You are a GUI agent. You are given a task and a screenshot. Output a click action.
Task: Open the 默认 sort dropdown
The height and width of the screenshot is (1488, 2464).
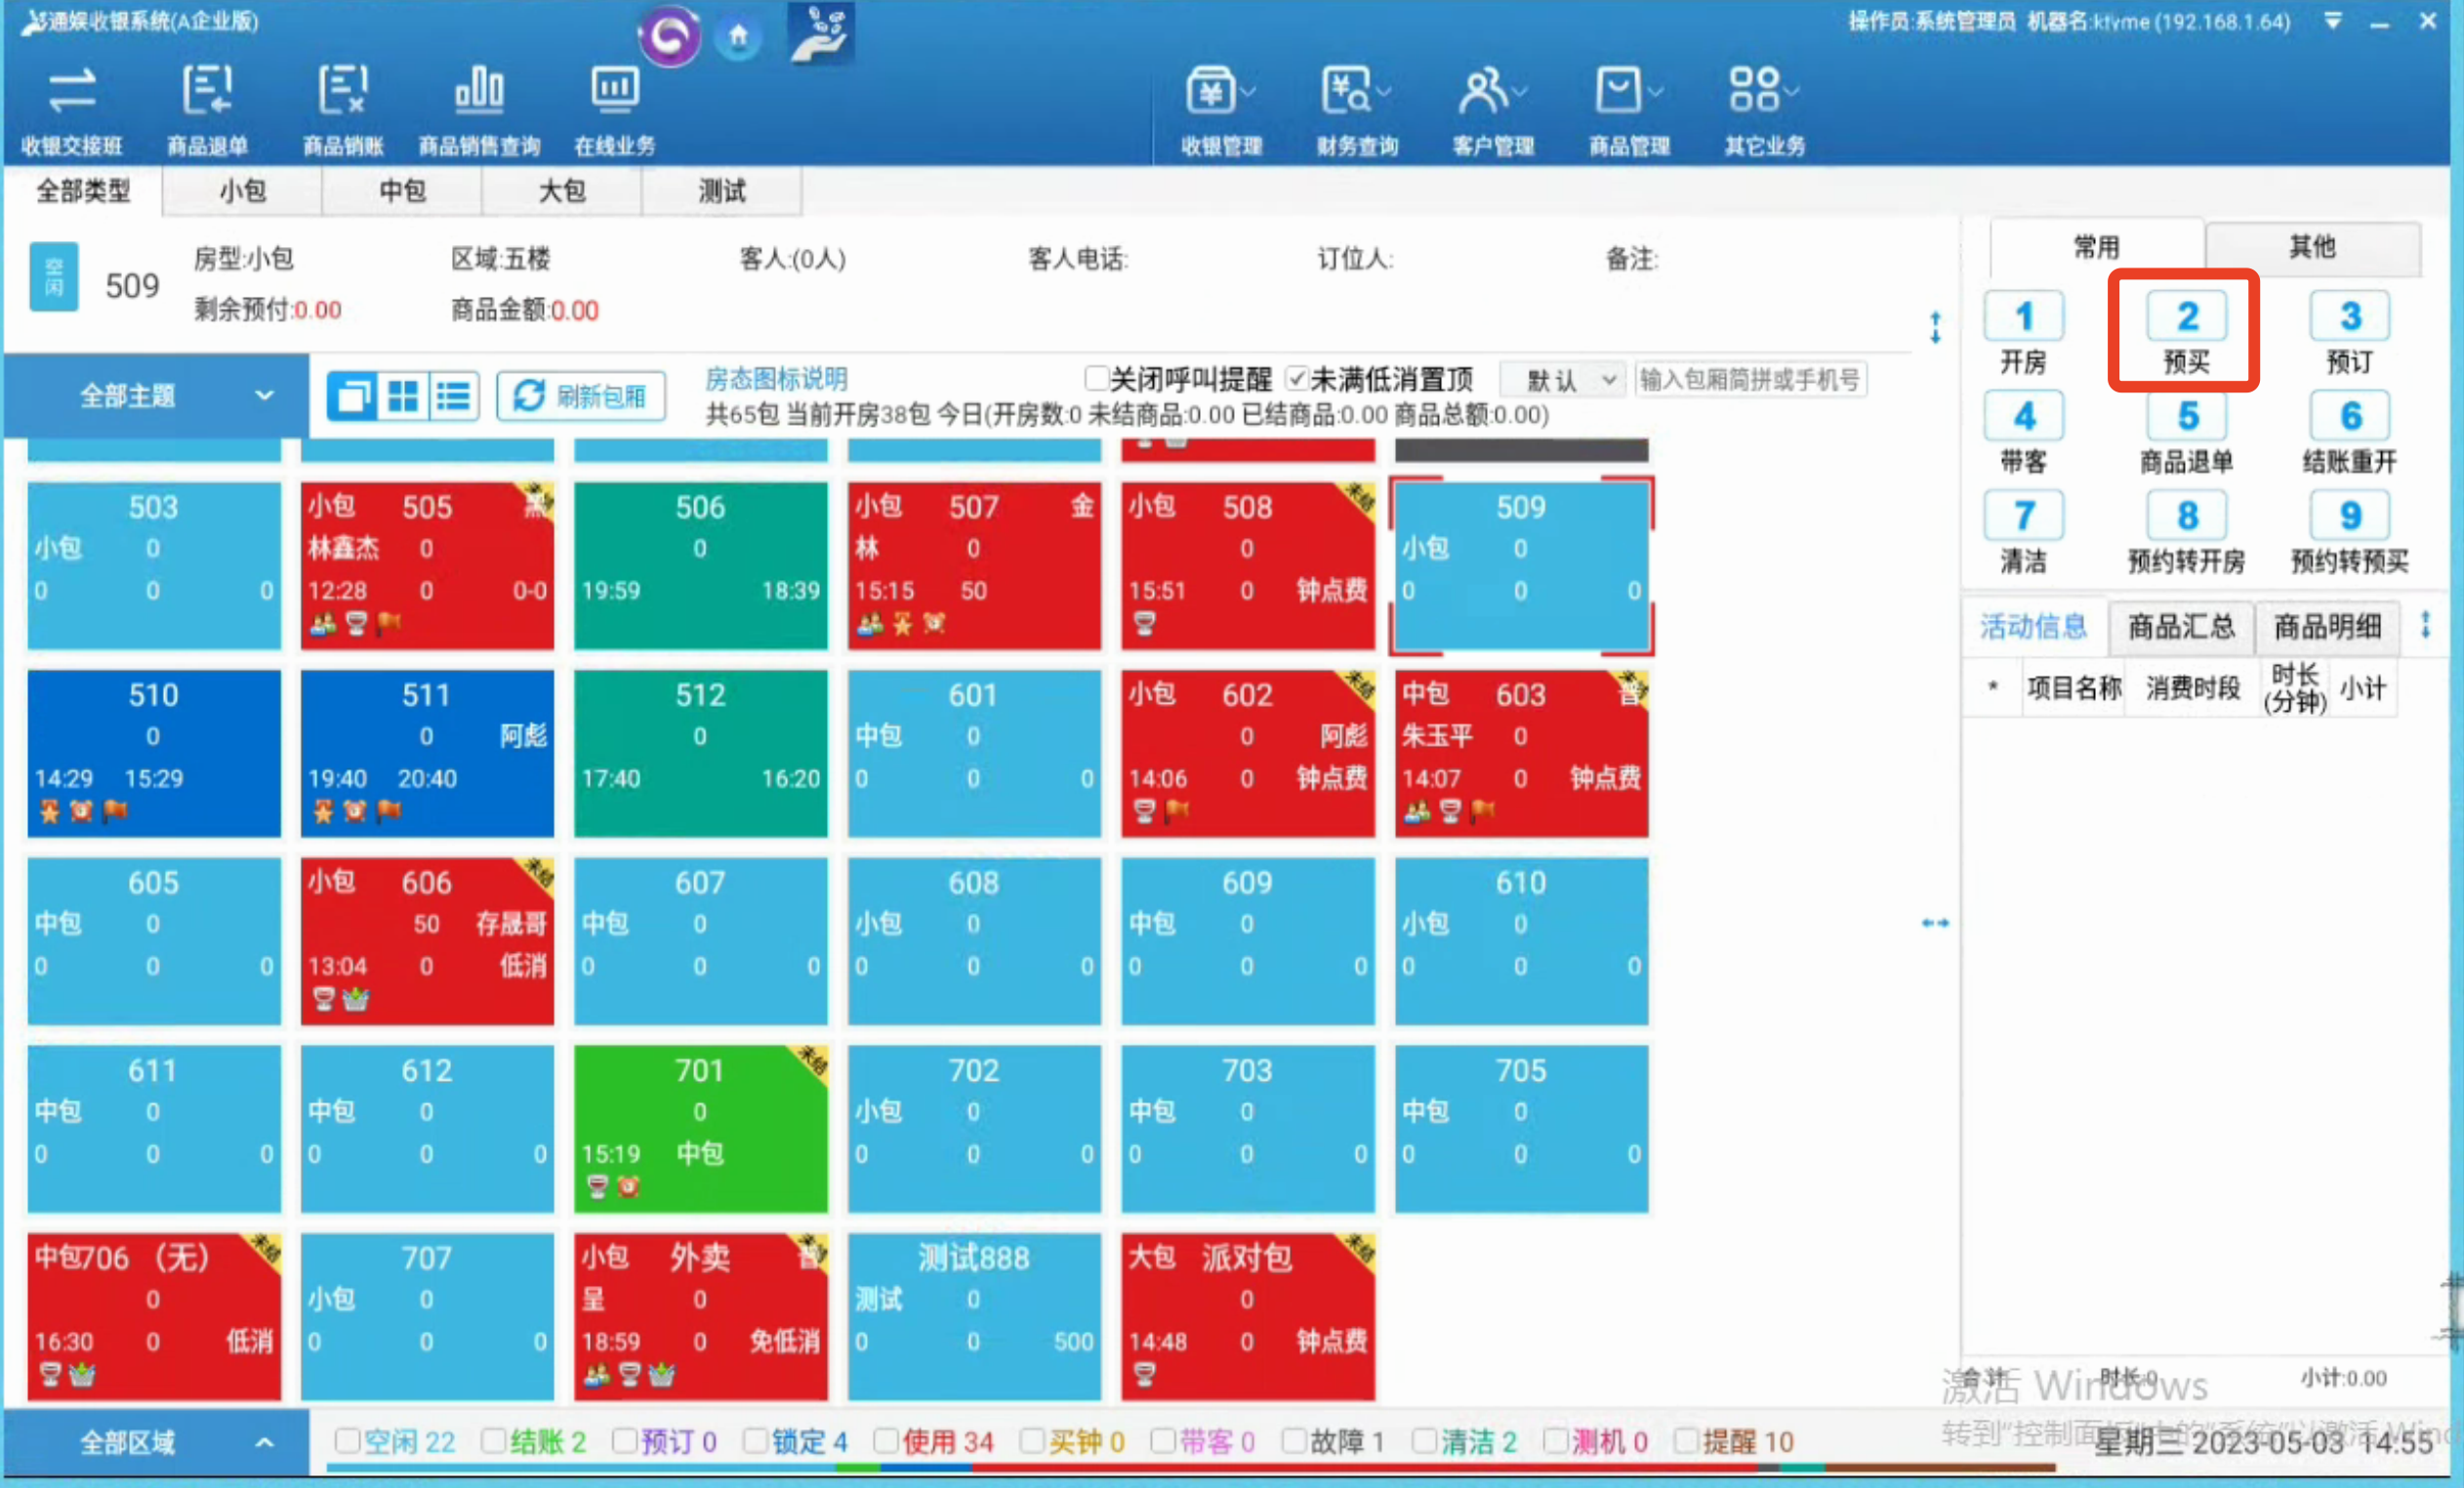click(x=1562, y=380)
